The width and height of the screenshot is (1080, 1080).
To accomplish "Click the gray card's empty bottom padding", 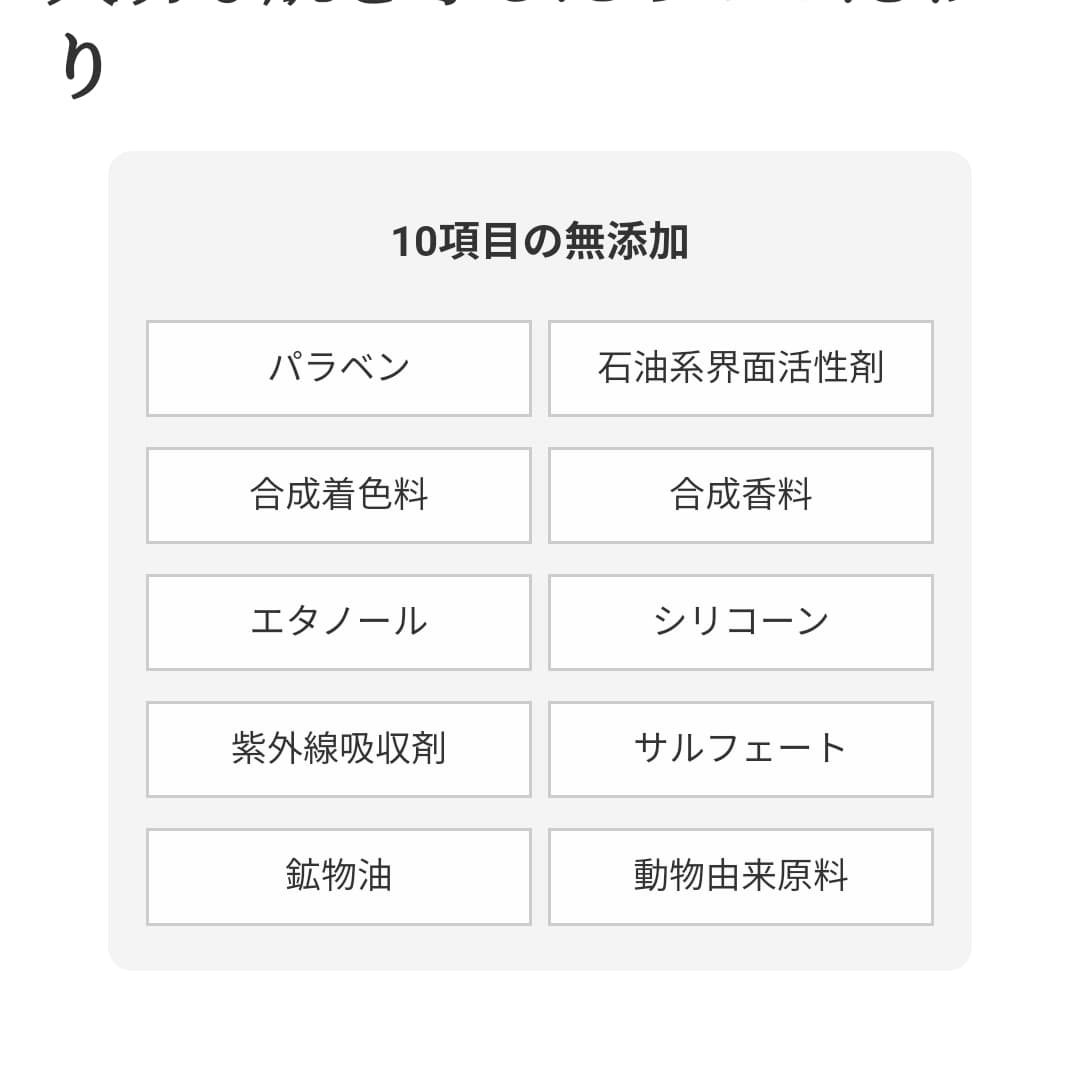I will point(540,948).
